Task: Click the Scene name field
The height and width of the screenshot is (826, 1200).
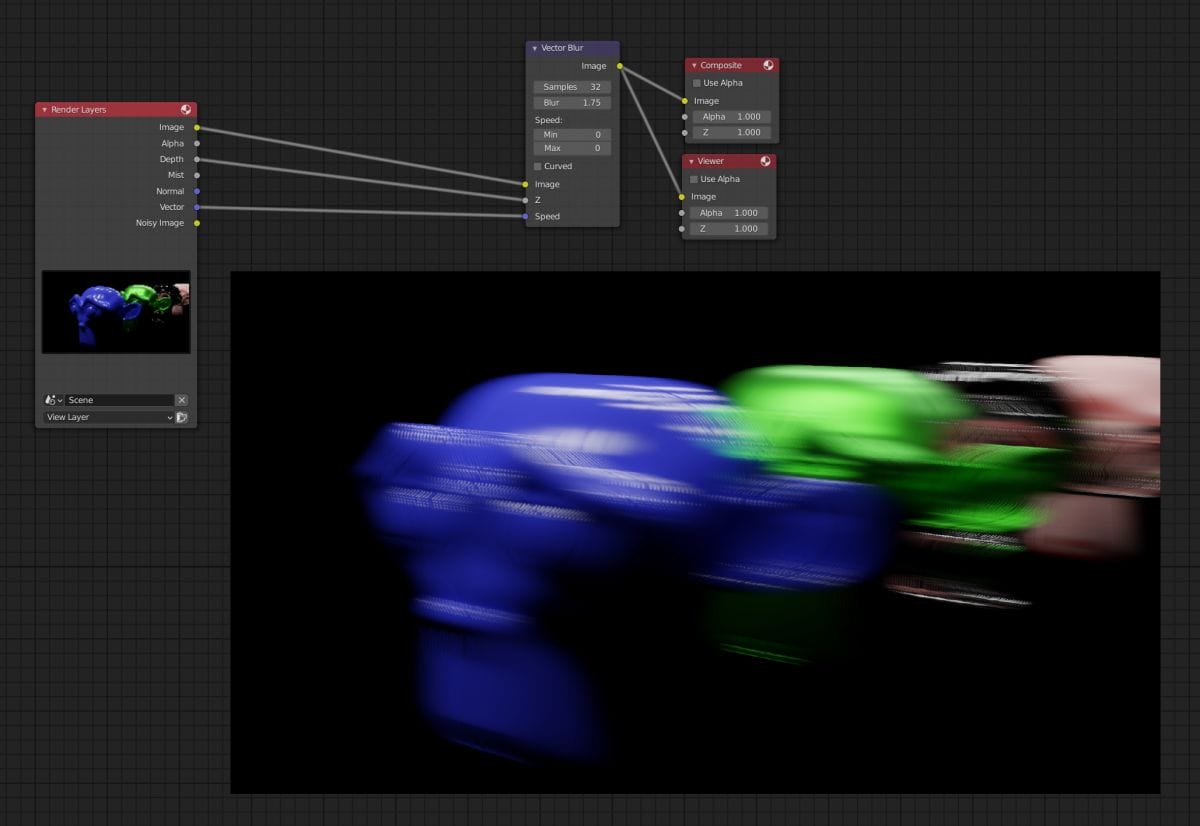Action: [x=120, y=399]
